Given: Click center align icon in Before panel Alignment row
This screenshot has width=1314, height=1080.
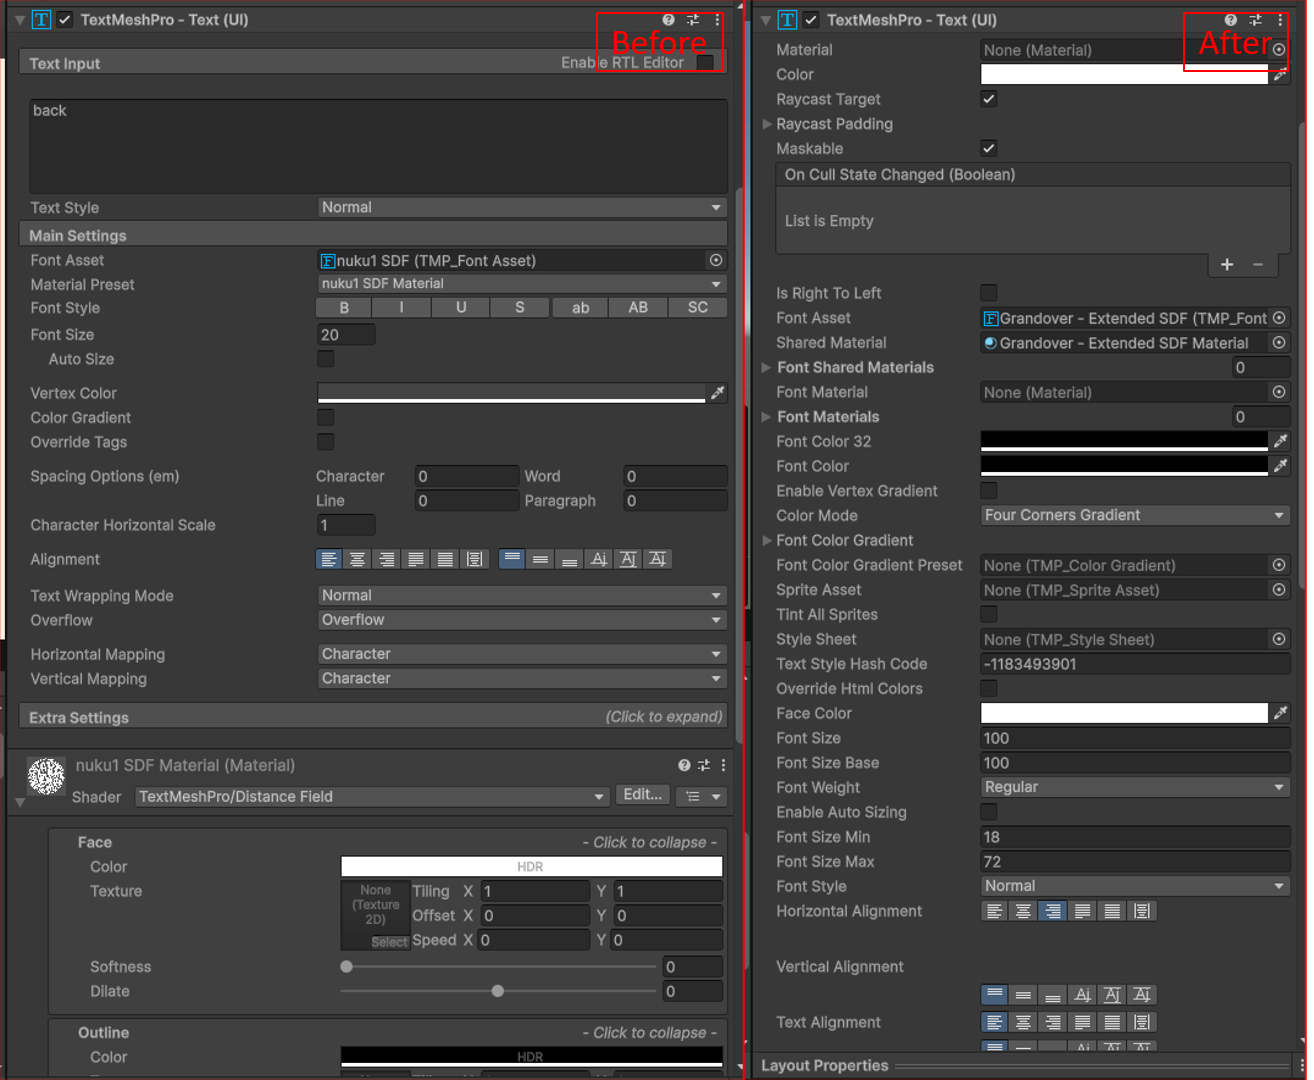Looking at the screenshot, I should pos(357,559).
